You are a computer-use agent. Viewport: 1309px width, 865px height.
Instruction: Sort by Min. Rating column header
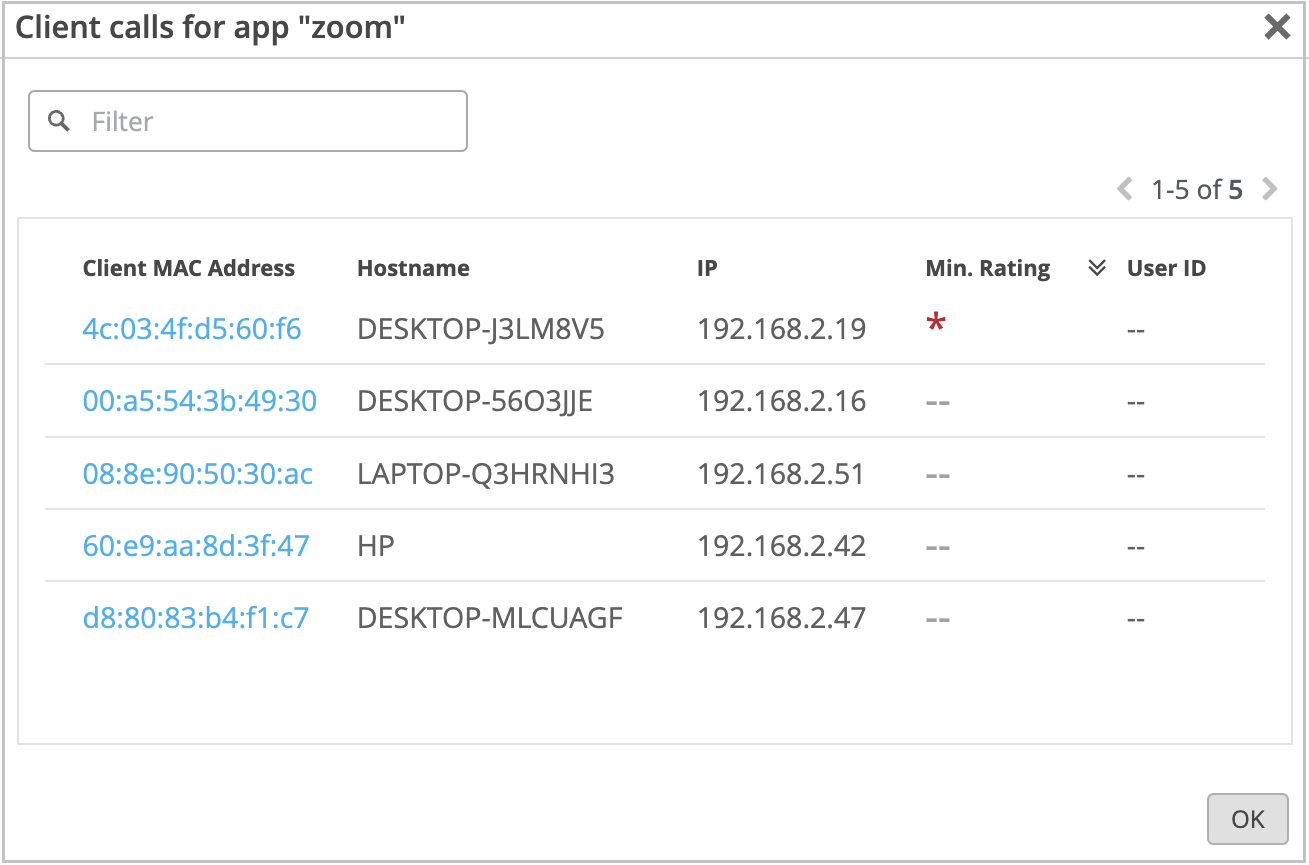point(988,268)
